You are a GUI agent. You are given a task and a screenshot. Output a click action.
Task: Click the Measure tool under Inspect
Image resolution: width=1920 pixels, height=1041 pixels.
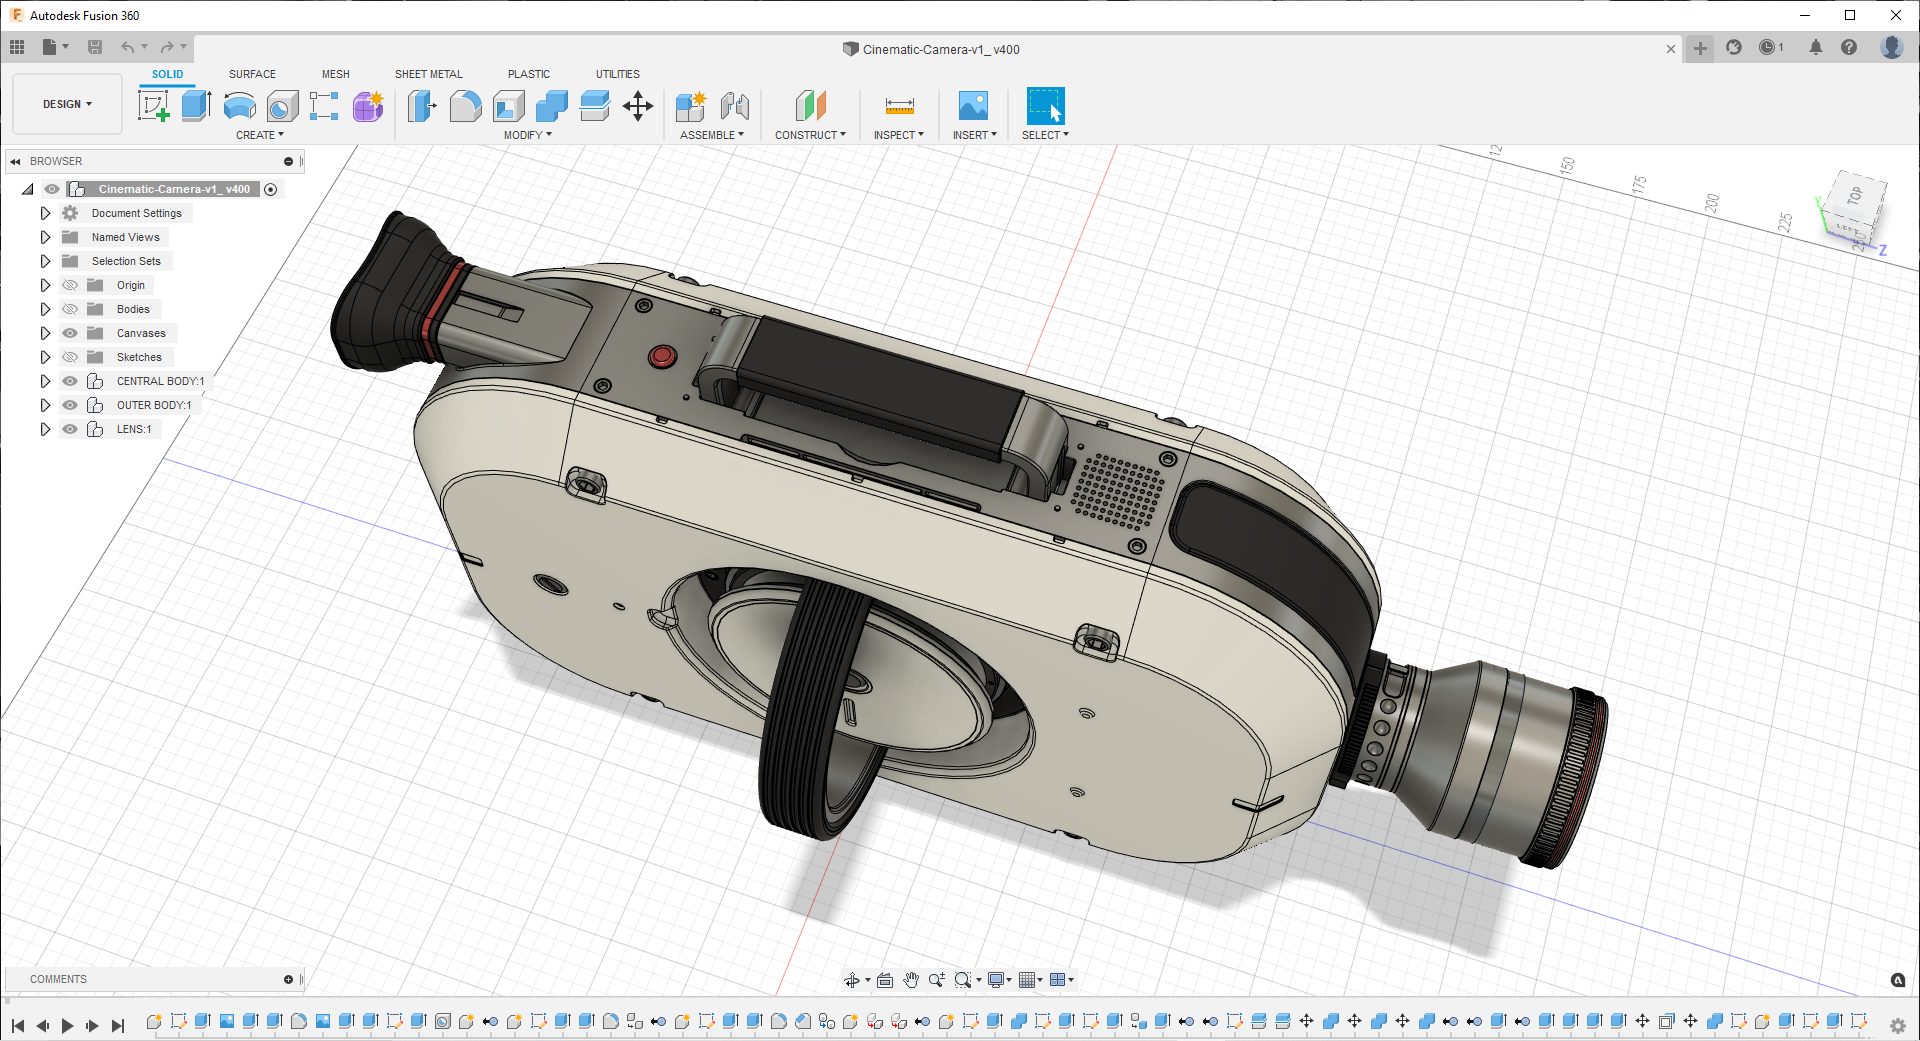(899, 106)
